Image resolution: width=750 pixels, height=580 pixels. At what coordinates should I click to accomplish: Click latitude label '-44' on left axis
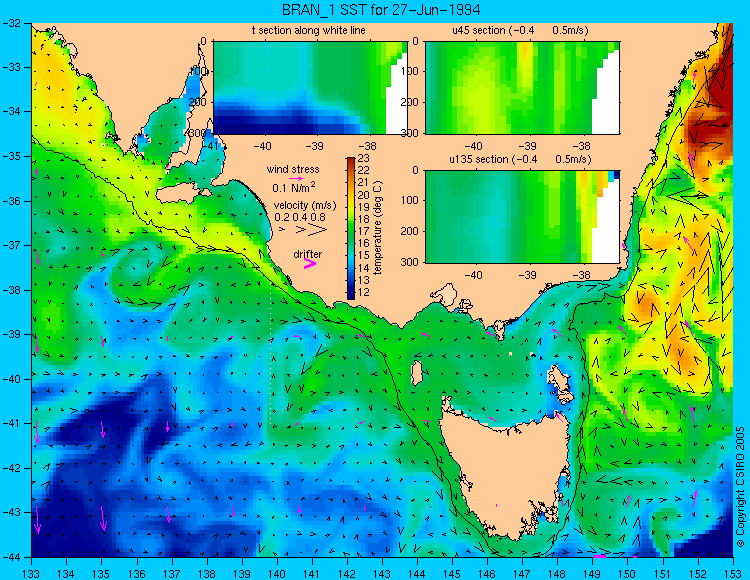pos(11,557)
